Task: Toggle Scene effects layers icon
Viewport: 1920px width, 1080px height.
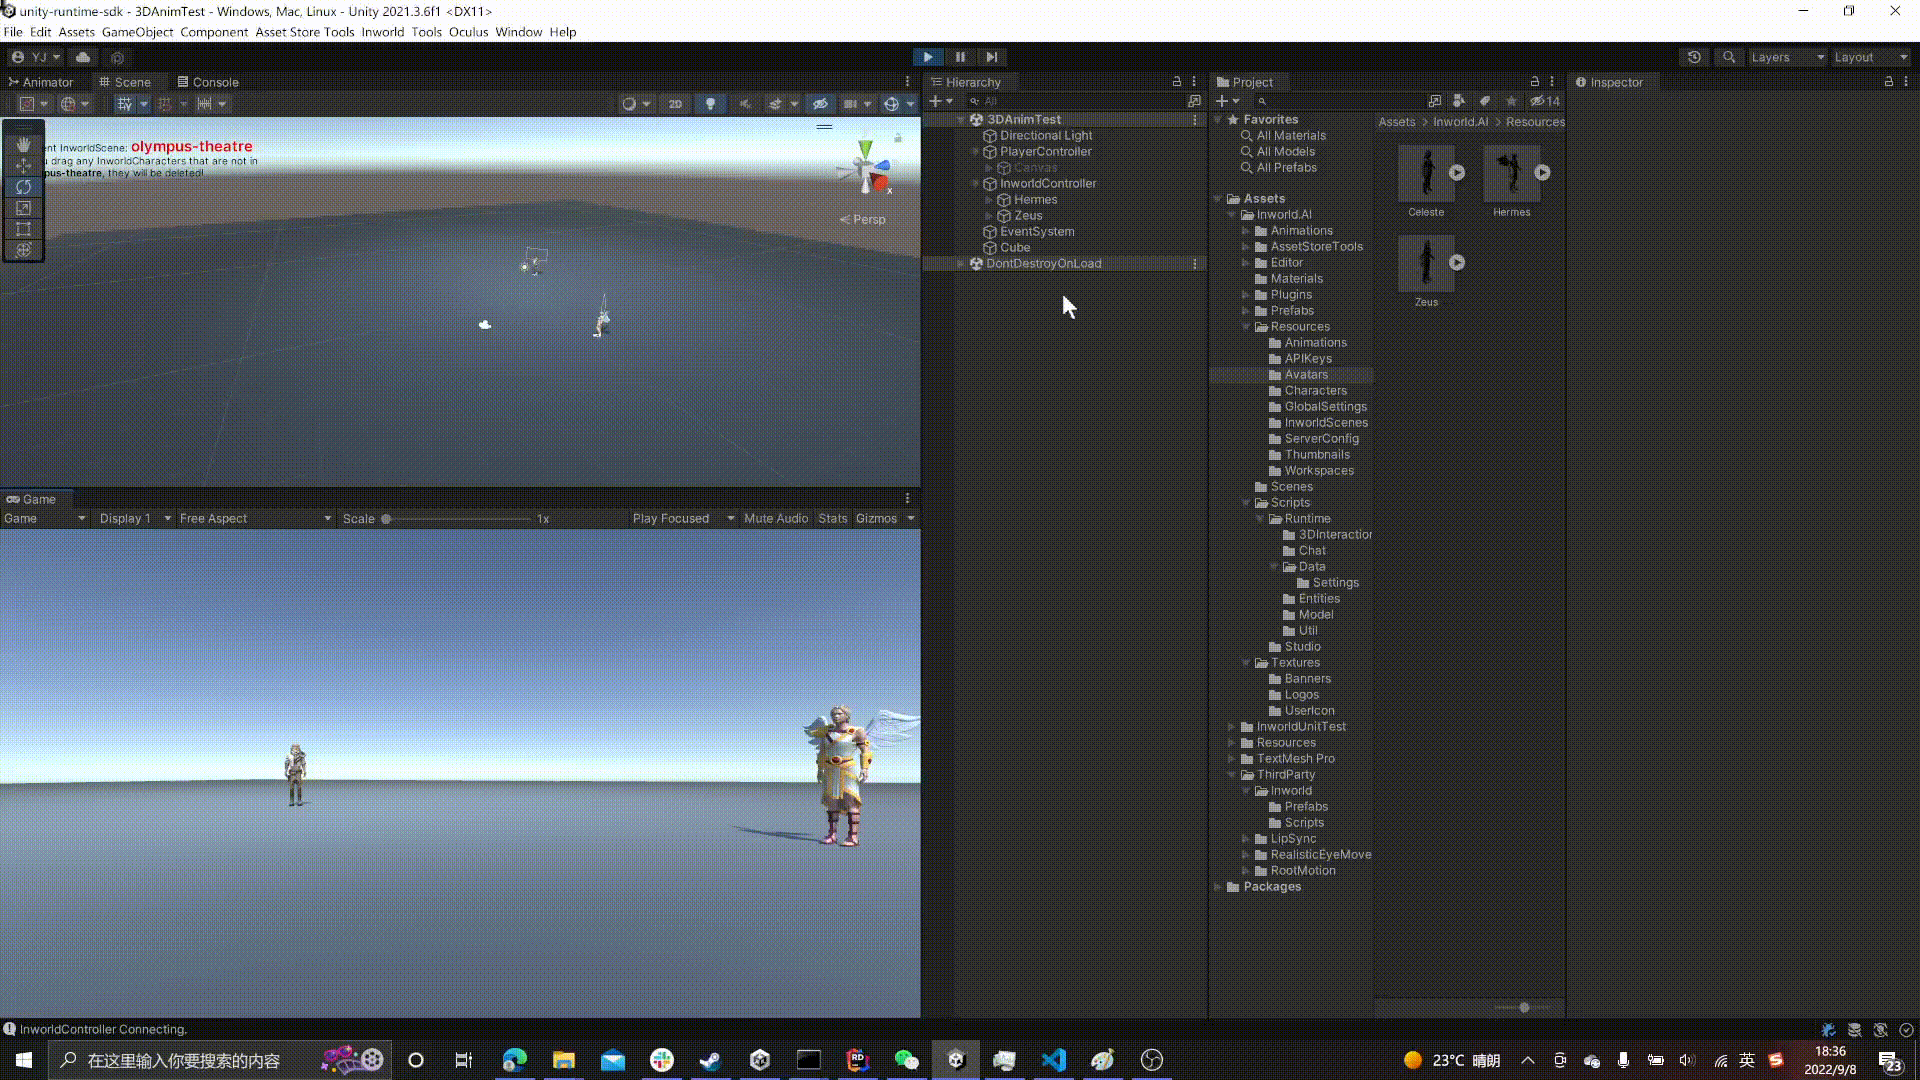Action: pos(775,104)
